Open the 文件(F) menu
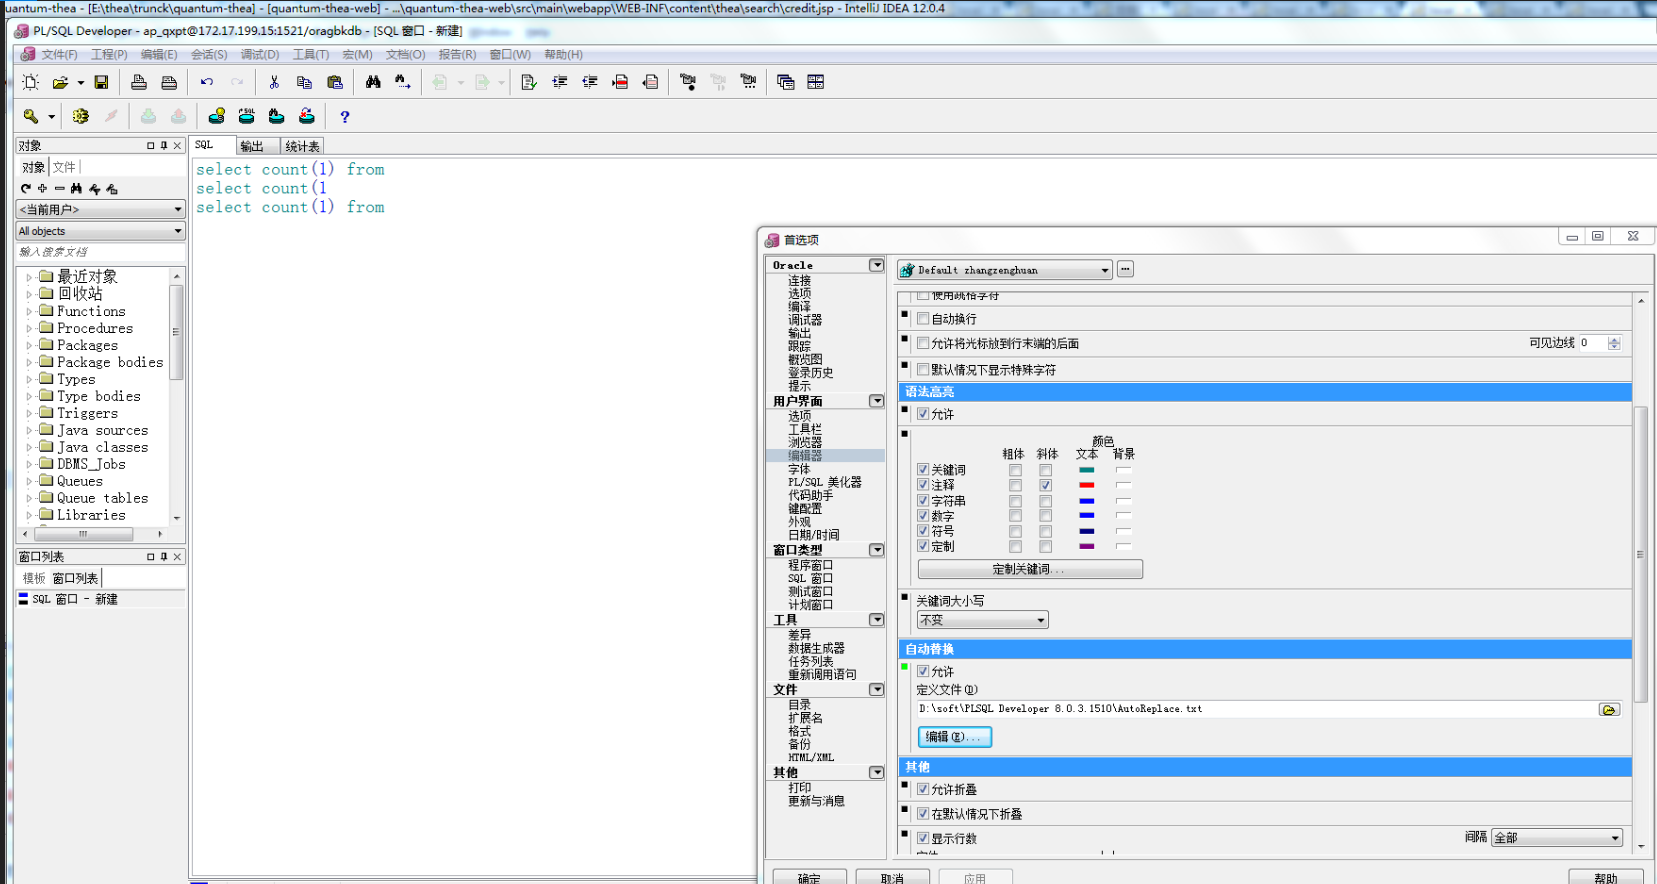 (59, 54)
